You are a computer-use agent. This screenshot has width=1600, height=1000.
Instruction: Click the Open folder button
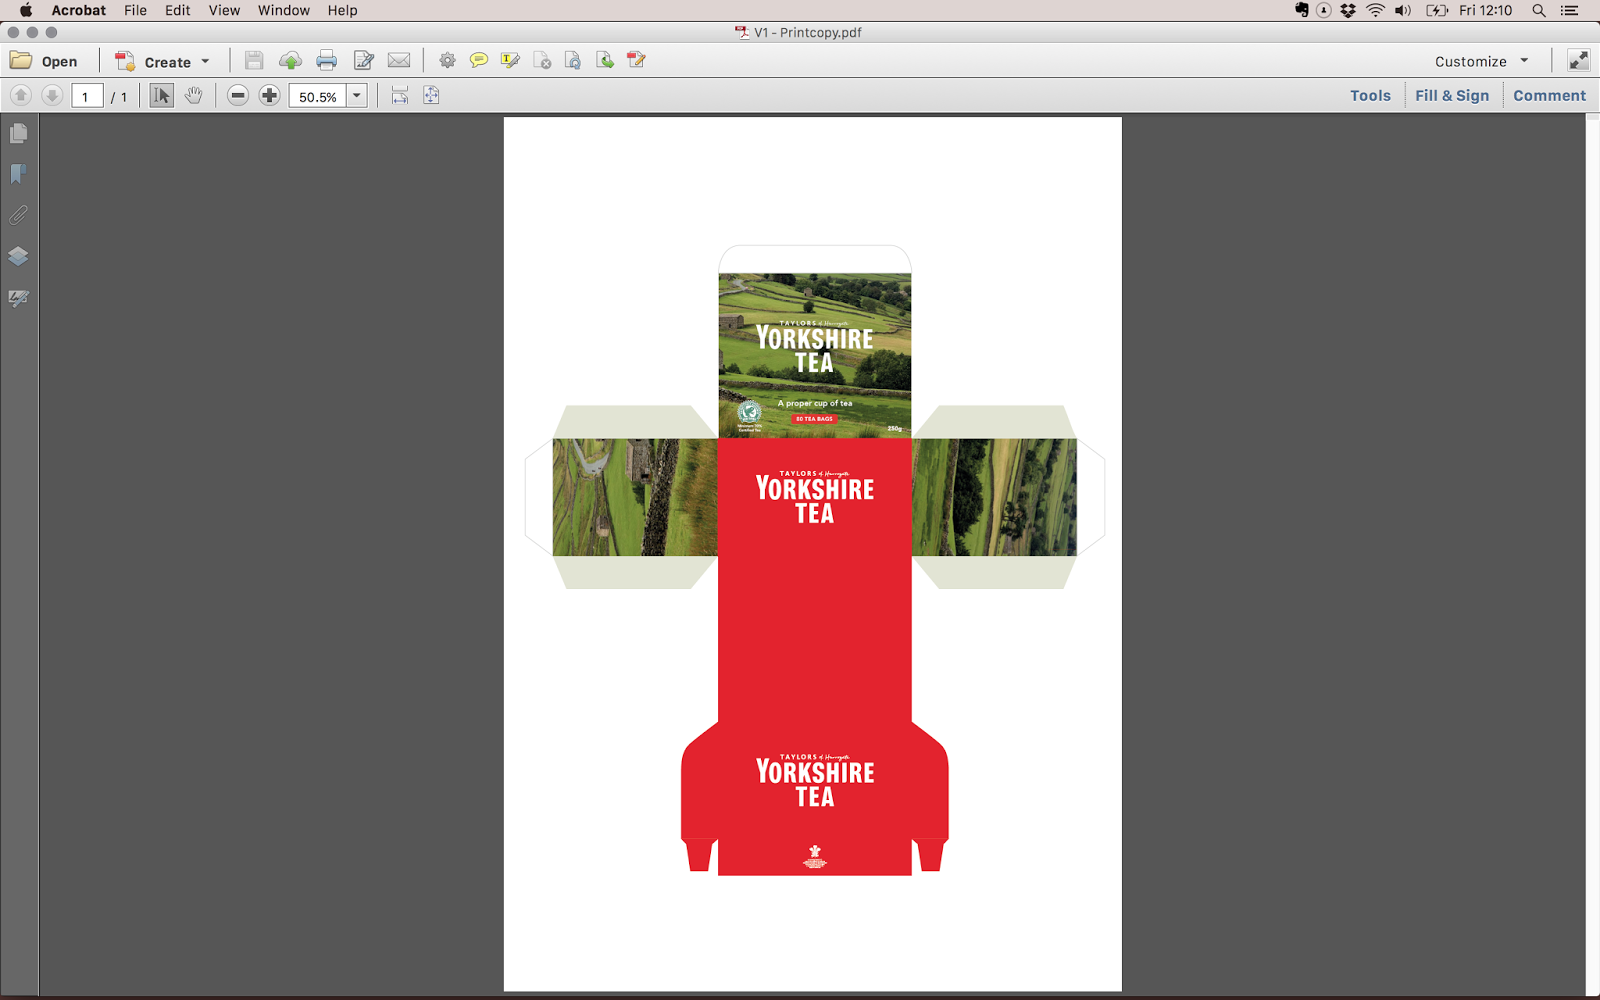pos(44,61)
